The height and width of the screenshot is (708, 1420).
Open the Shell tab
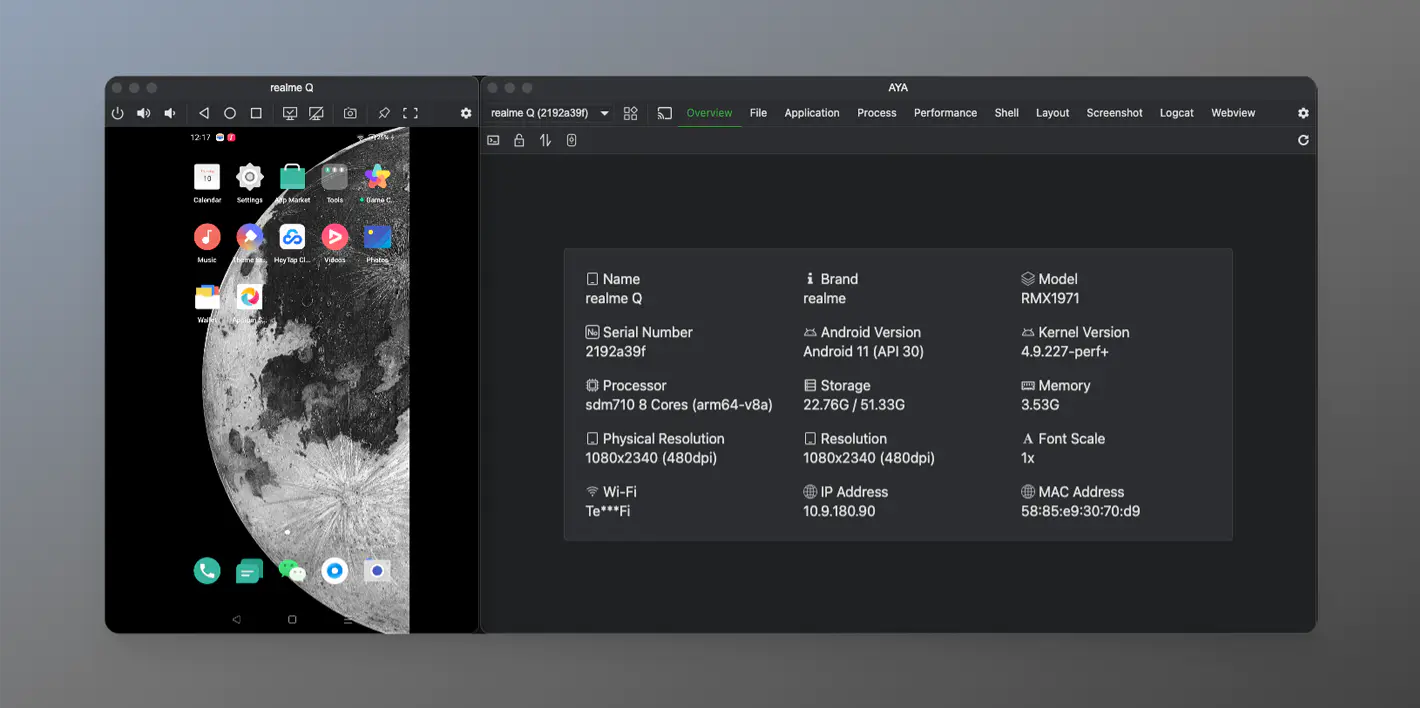1006,113
